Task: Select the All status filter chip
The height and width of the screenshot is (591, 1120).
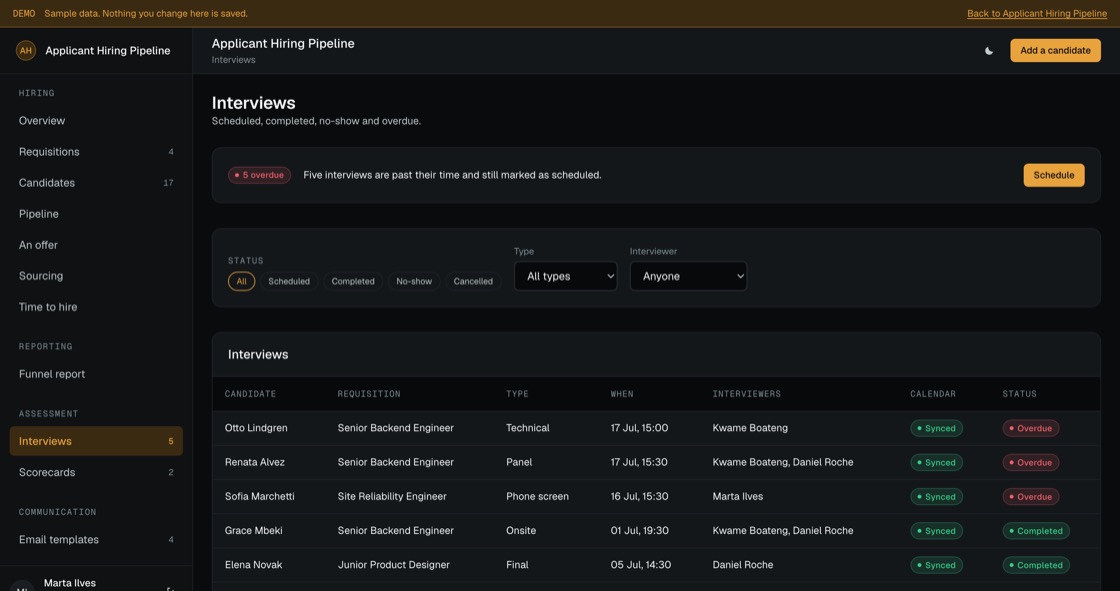Action: click(241, 282)
